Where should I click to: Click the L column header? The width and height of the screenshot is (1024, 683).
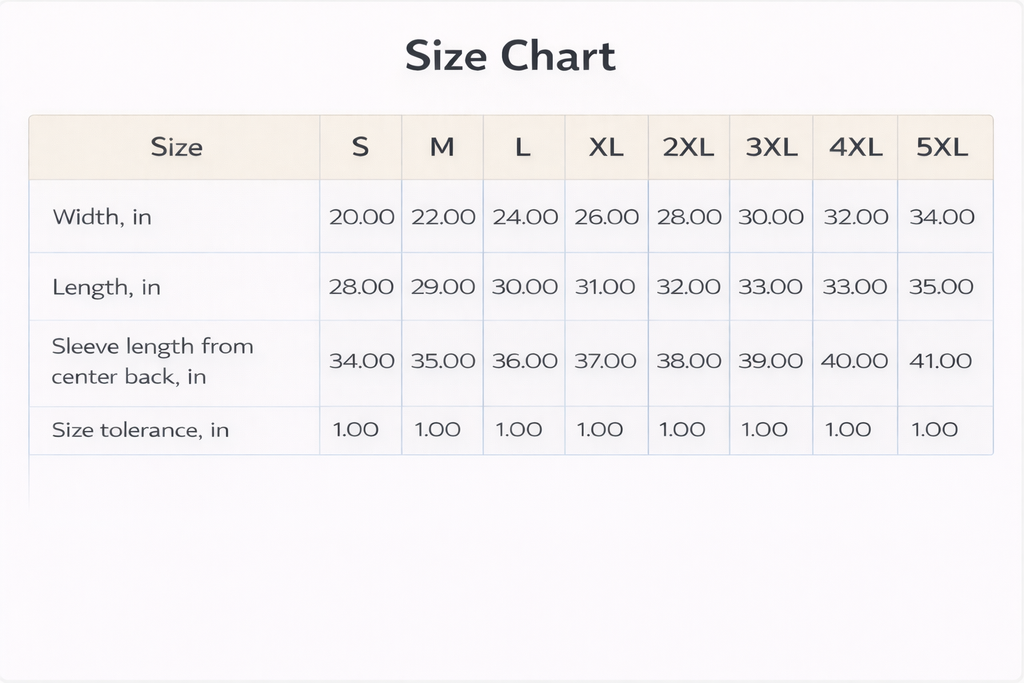pos(522,148)
